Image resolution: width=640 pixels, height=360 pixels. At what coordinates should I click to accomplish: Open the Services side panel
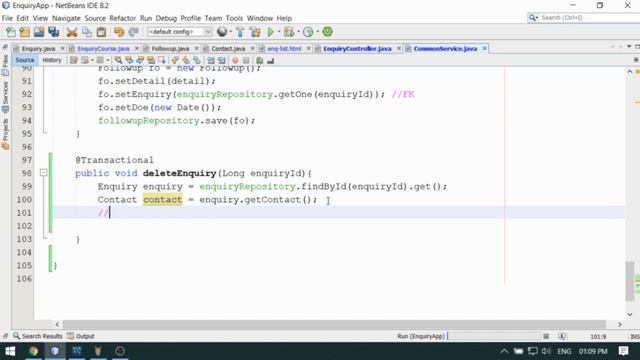pyautogui.click(x=5, y=97)
